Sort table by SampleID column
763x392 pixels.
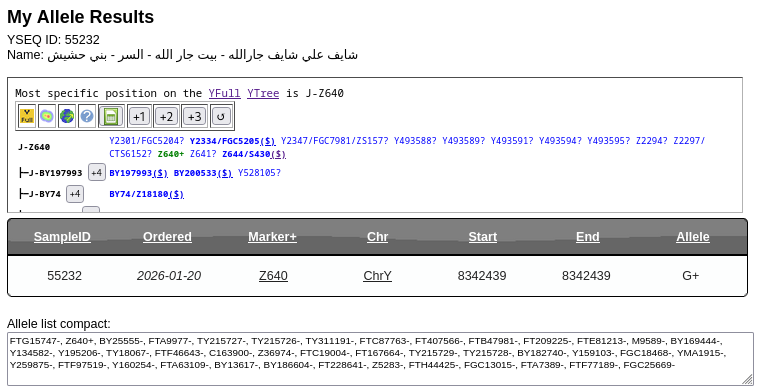62,237
